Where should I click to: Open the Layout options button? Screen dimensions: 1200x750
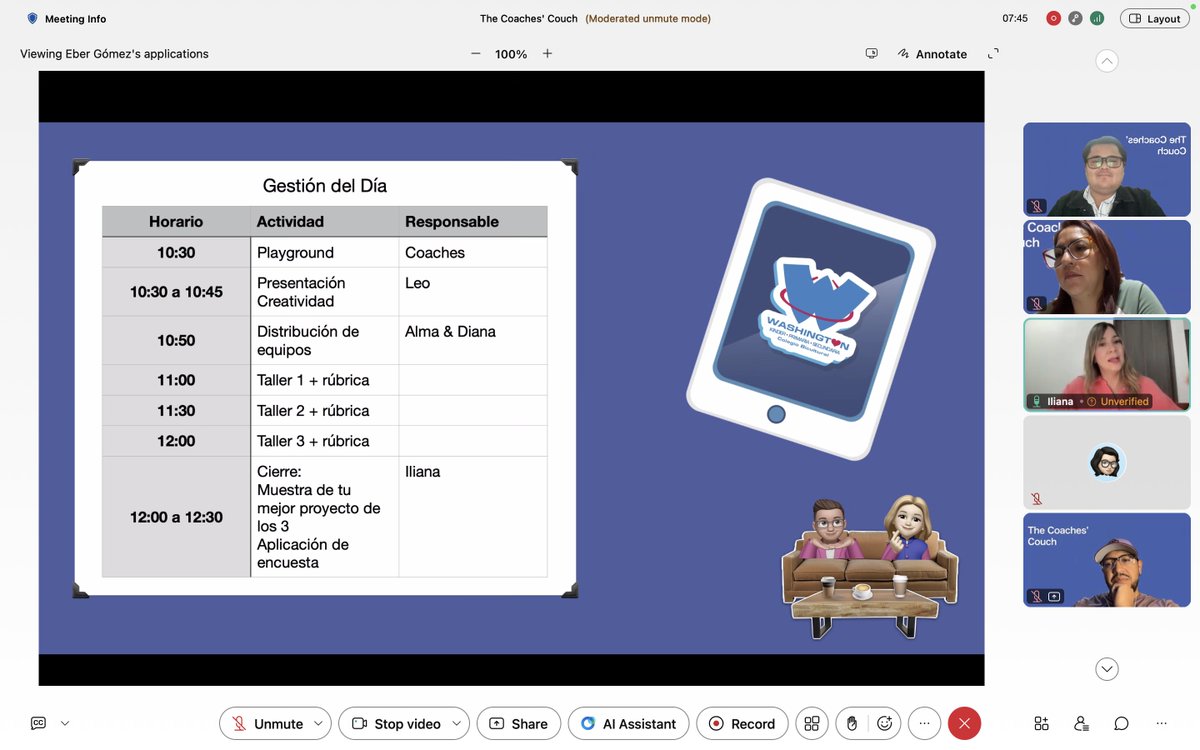(1154, 18)
